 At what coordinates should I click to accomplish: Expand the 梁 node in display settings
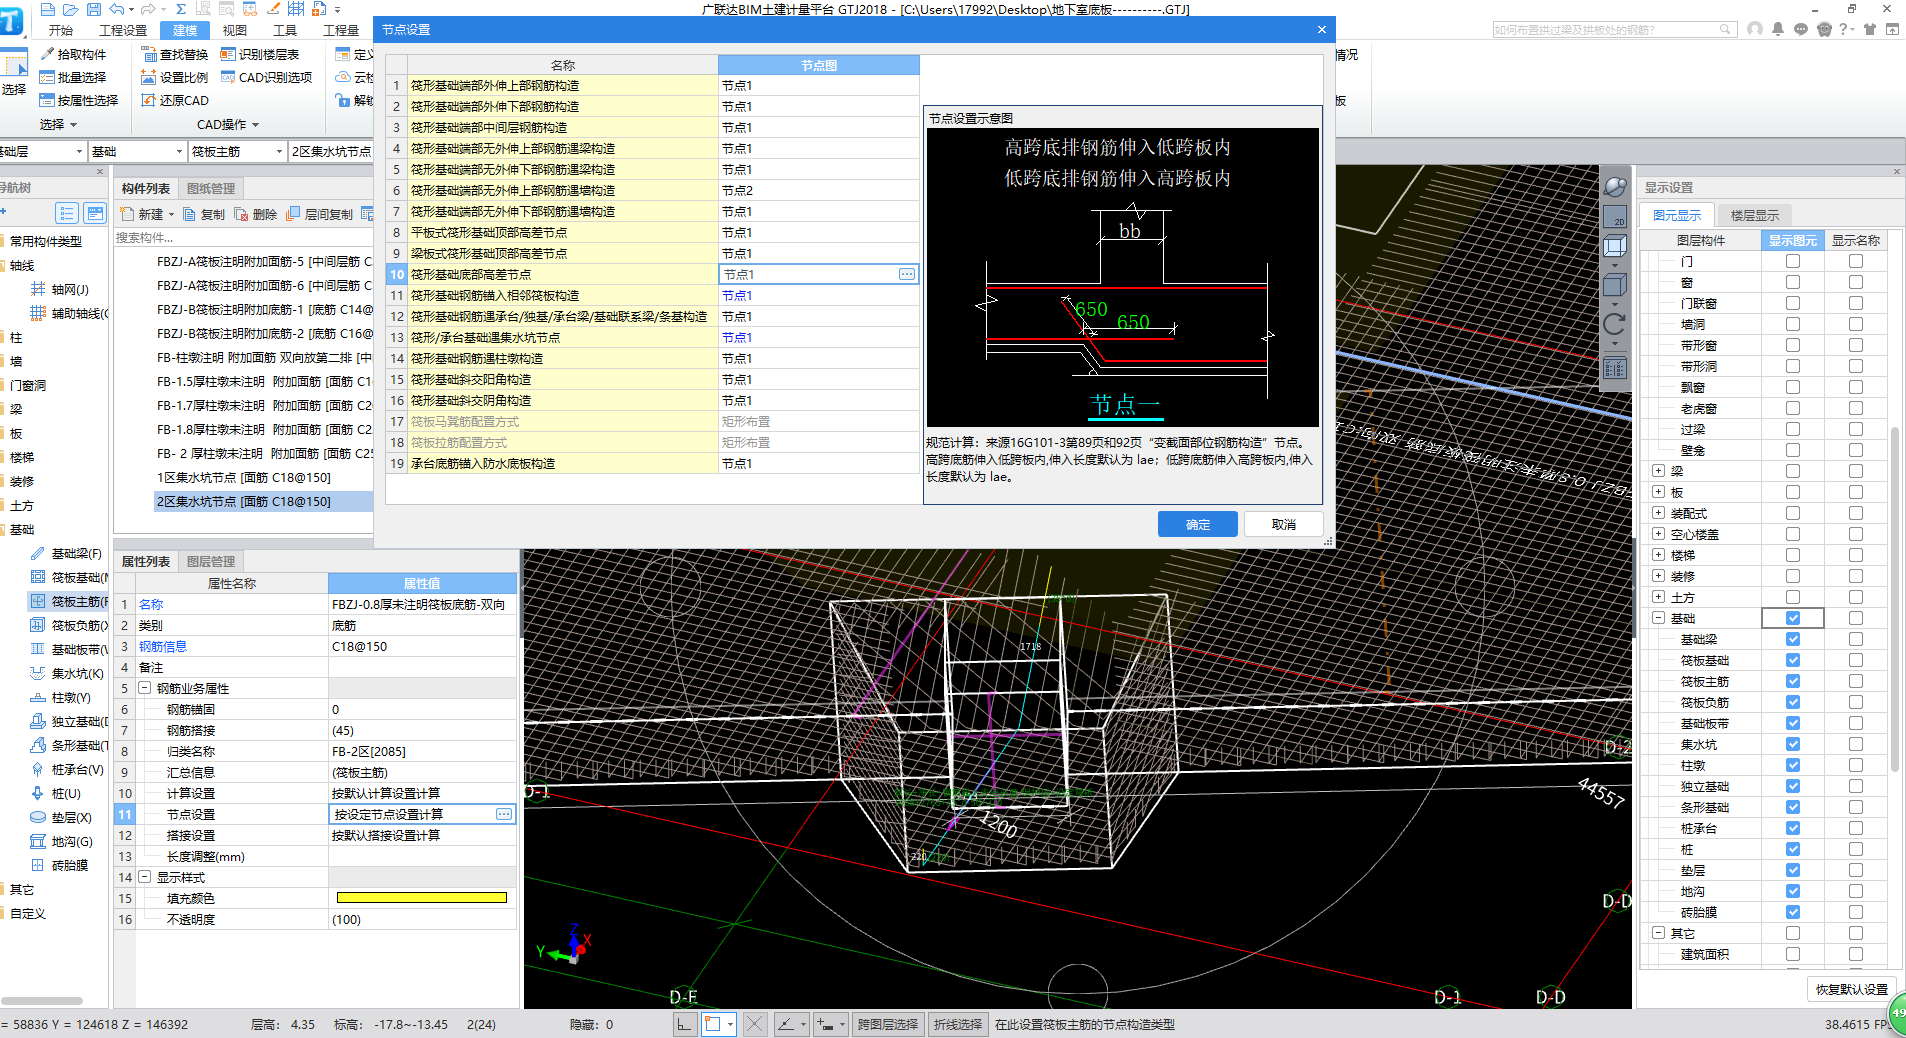click(x=1658, y=470)
